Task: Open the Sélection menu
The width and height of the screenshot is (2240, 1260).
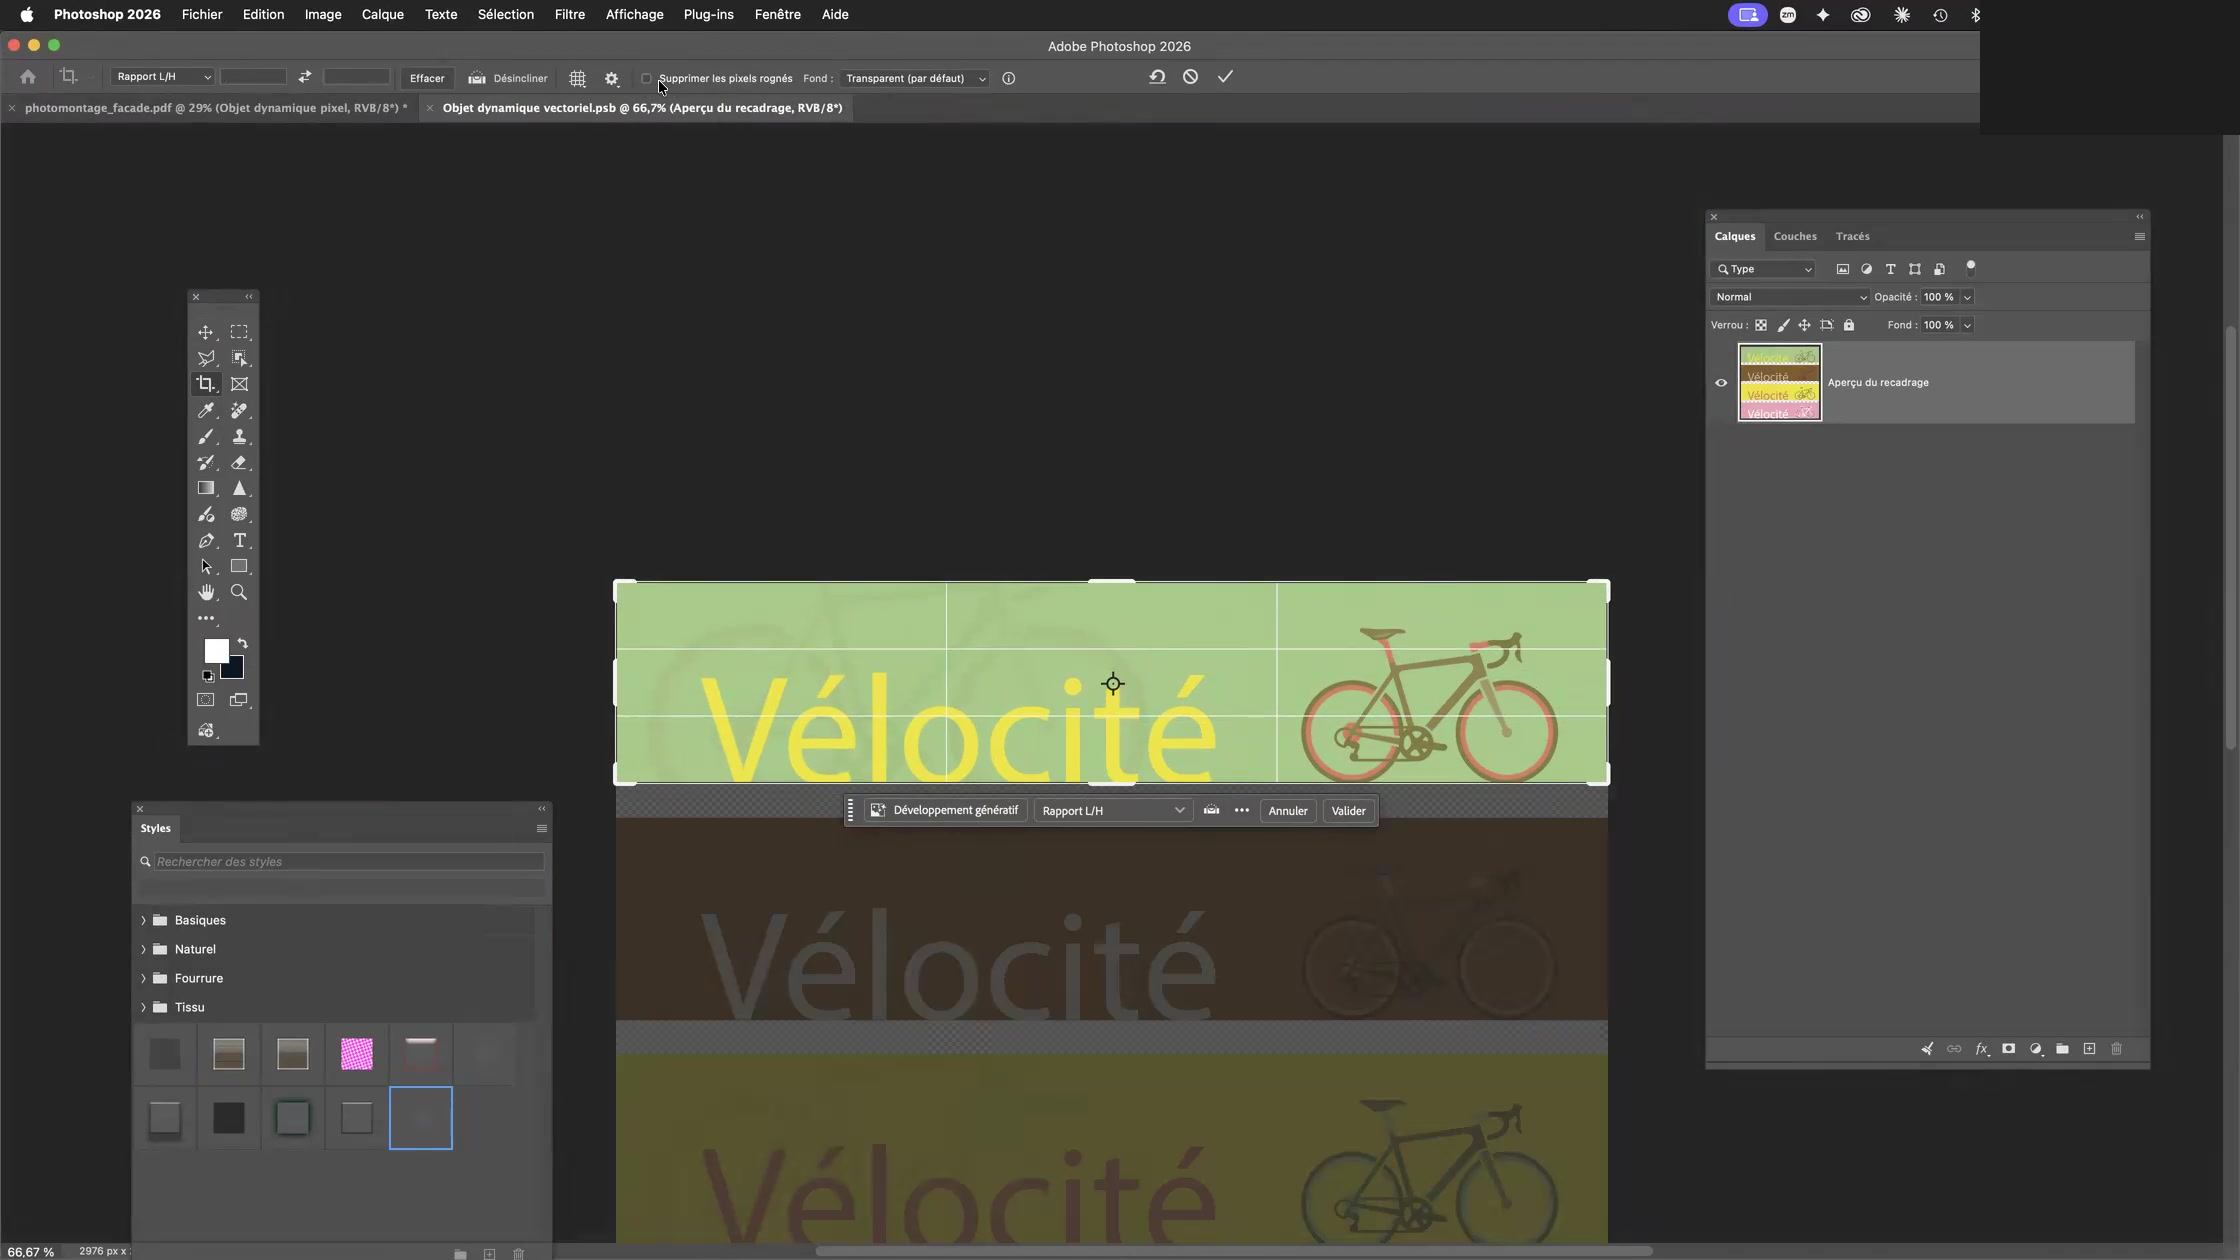Action: pyautogui.click(x=505, y=14)
